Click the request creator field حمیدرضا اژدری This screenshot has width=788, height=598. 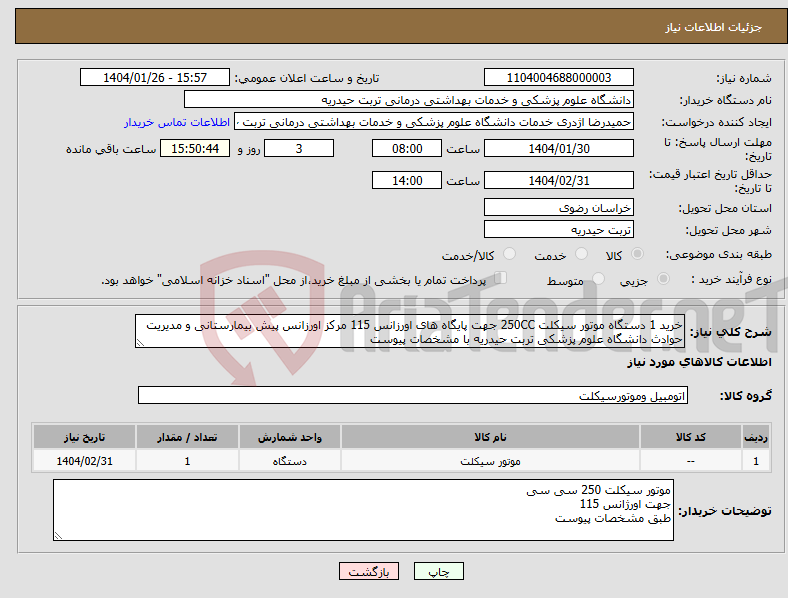coord(434,122)
